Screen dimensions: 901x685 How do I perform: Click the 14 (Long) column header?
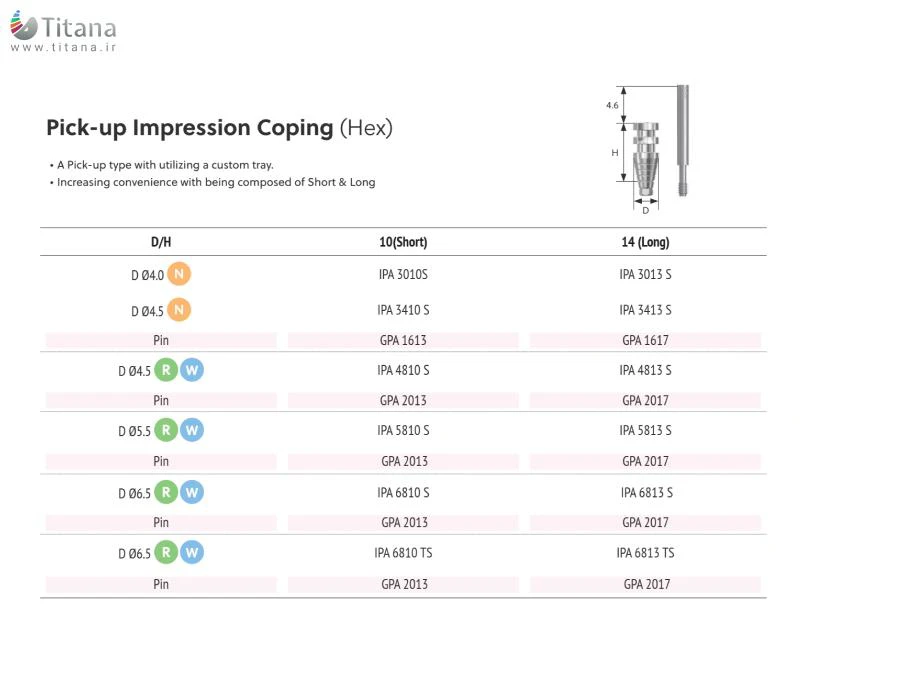[645, 242]
